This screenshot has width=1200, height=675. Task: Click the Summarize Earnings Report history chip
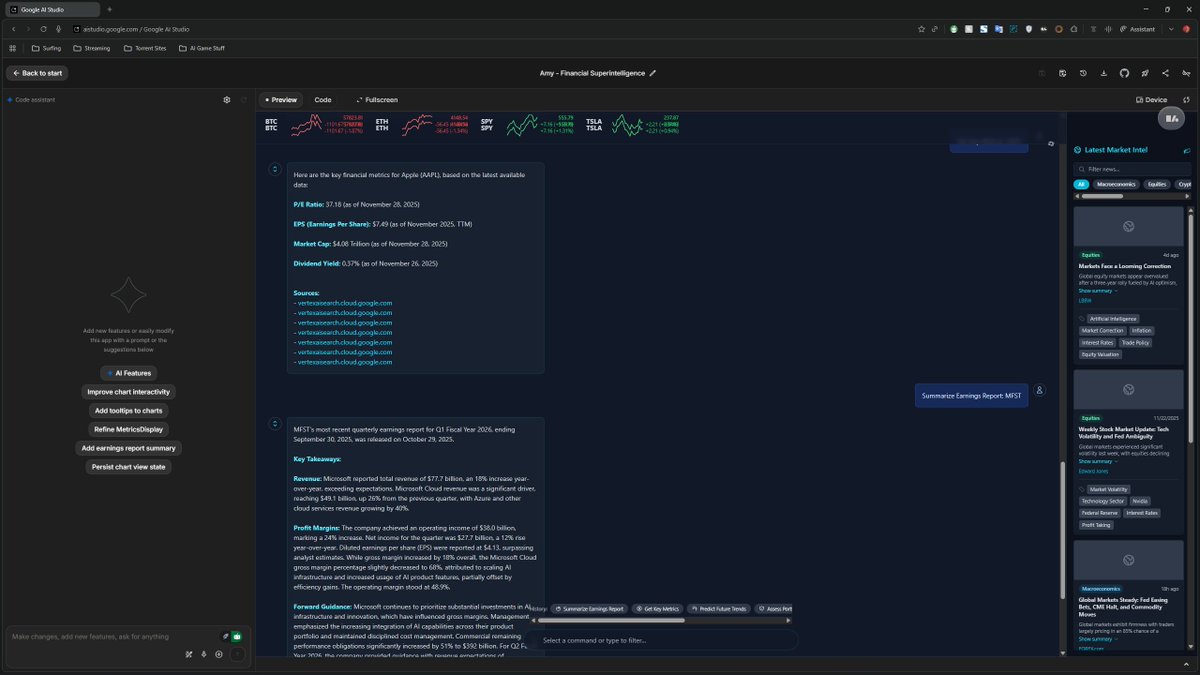coord(591,608)
